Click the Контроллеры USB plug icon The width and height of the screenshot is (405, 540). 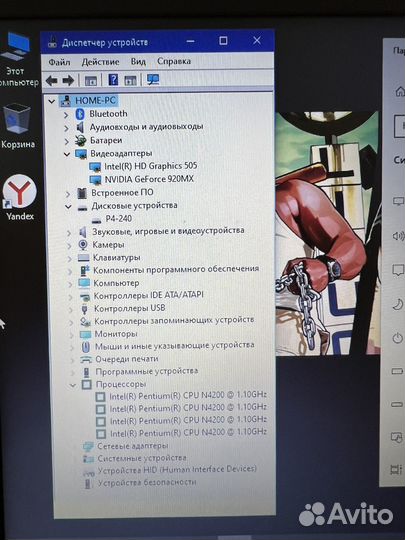tap(84, 309)
